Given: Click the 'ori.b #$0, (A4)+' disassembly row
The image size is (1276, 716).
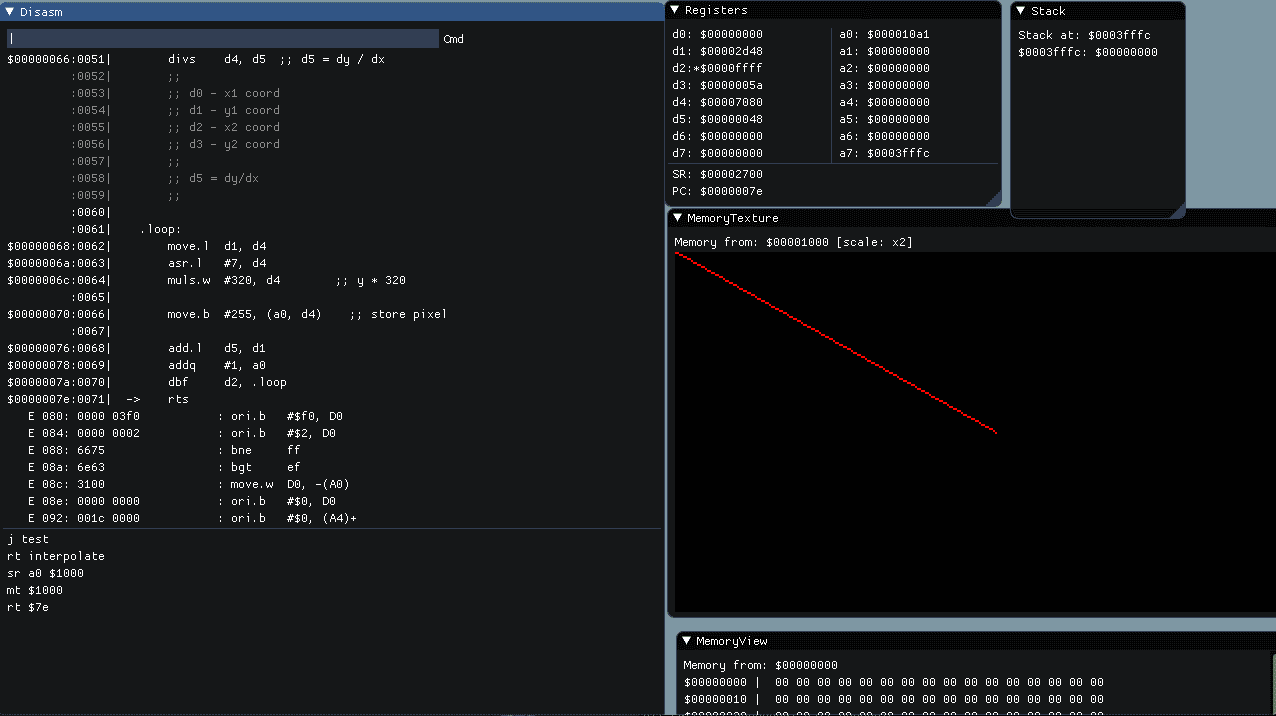Looking at the screenshot, I should click(192, 518).
